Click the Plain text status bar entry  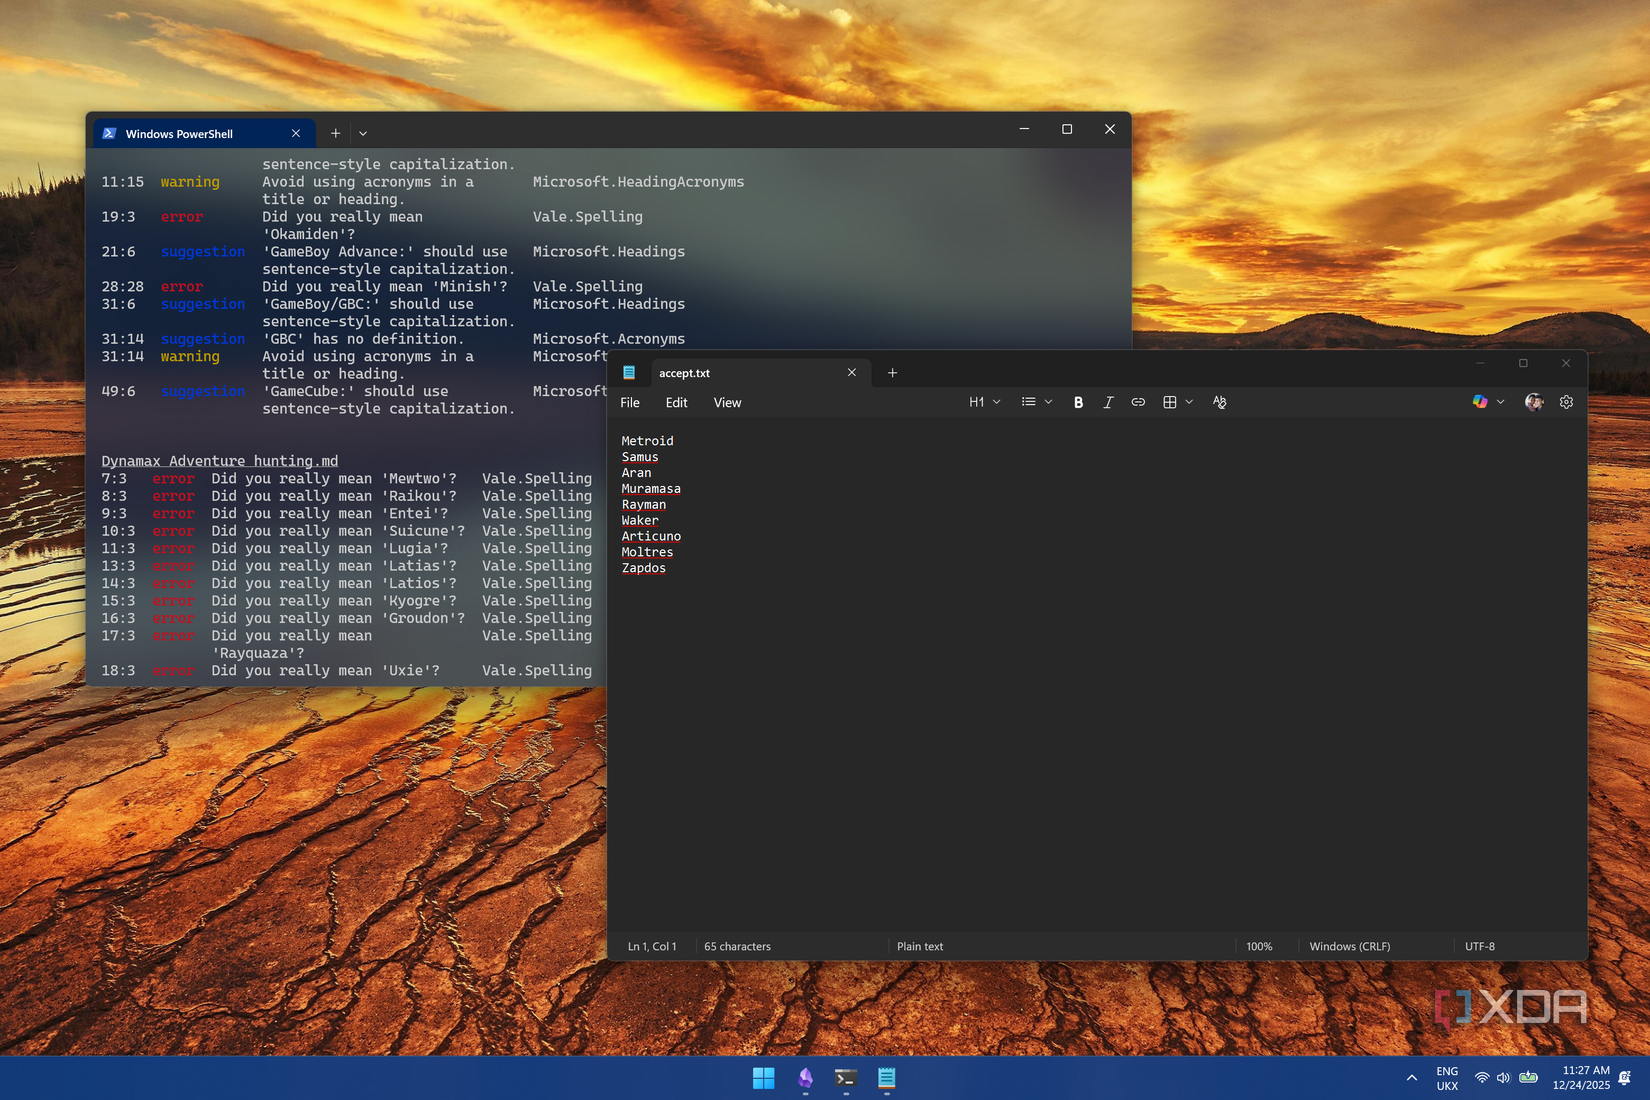(x=920, y=946)
